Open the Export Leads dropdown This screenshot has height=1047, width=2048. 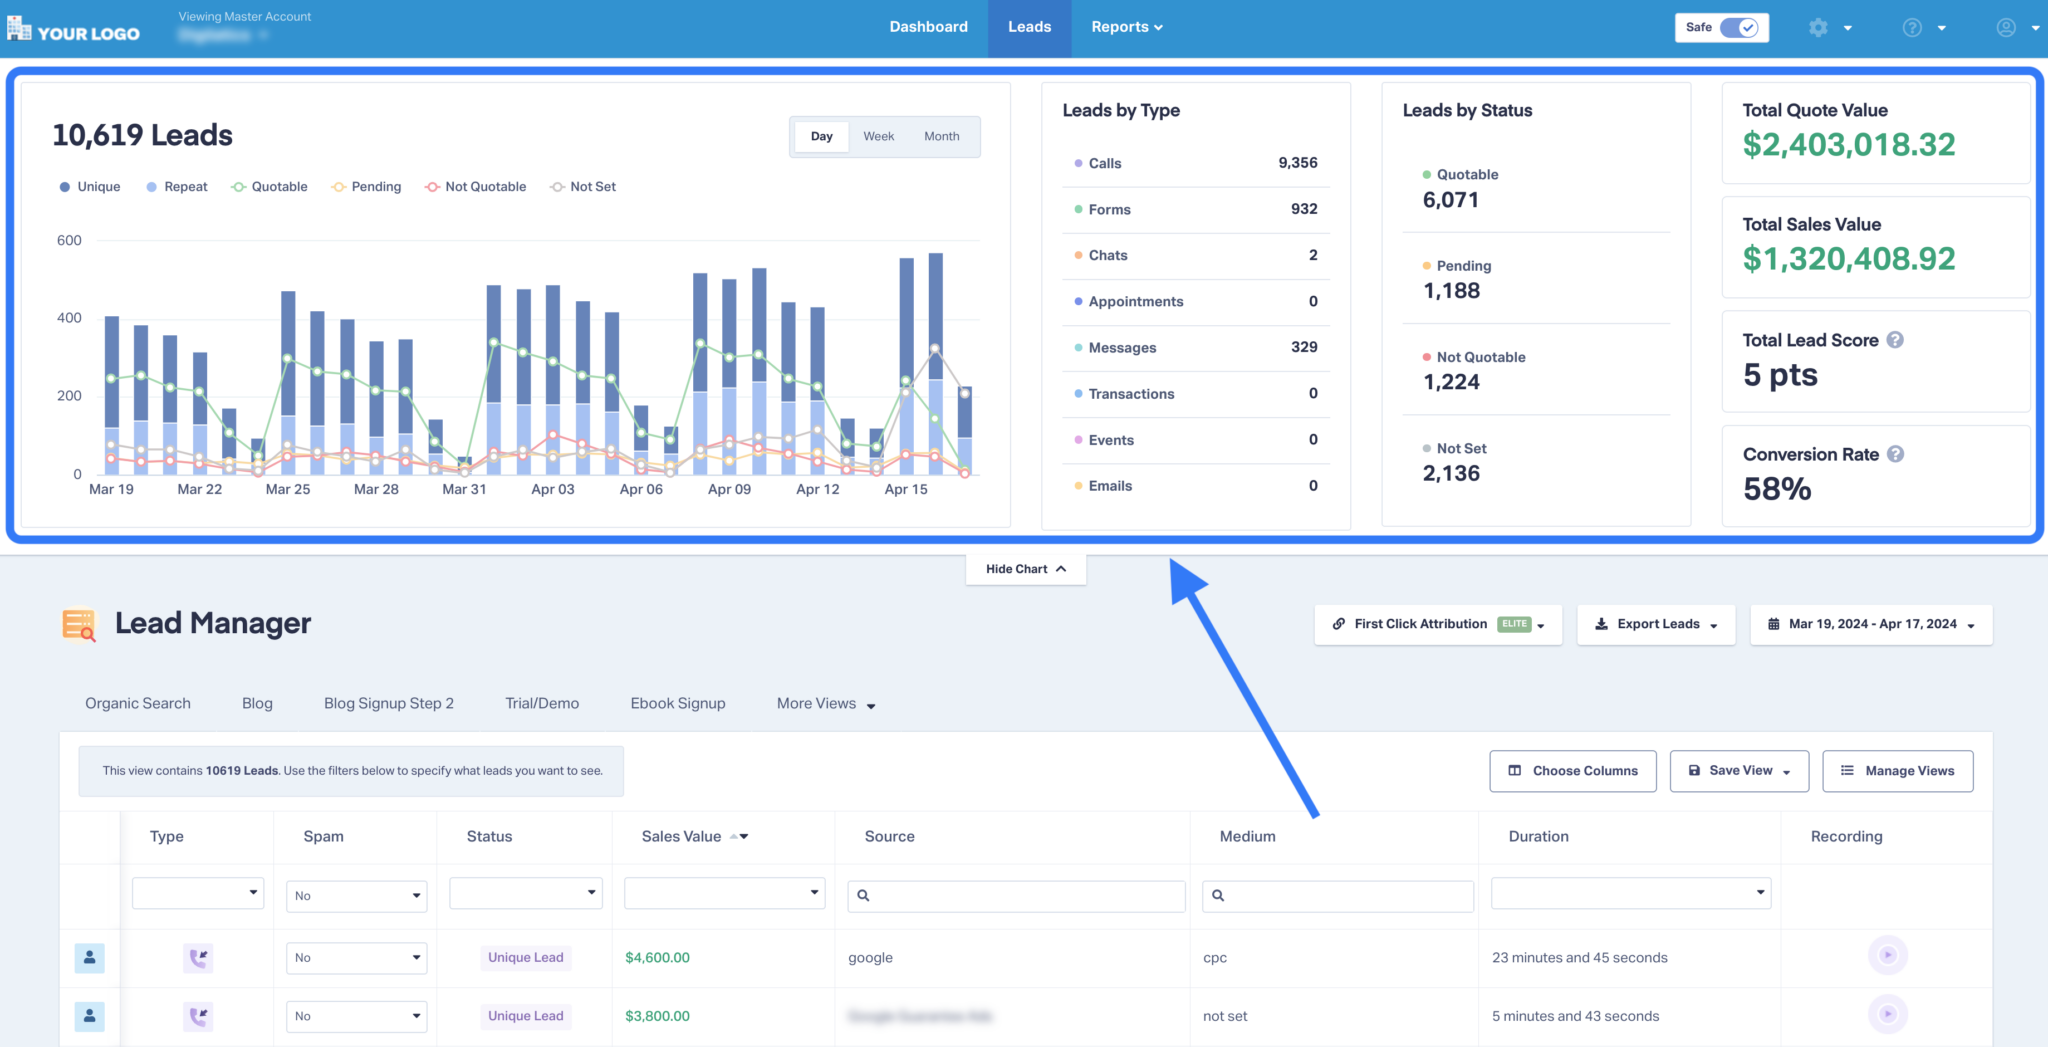click(1655, 624)
